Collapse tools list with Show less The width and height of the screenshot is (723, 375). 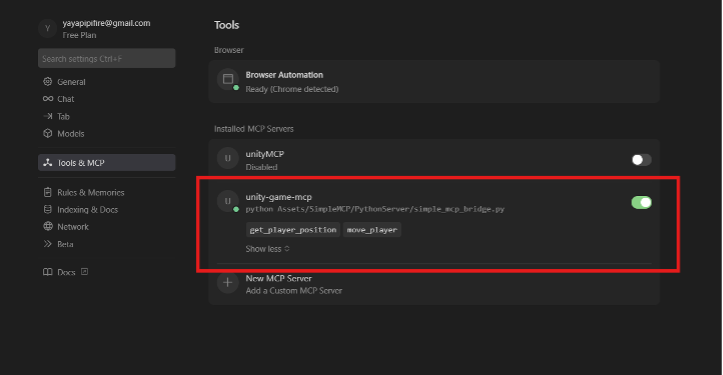pyautogui.click(x=267, y=249)
